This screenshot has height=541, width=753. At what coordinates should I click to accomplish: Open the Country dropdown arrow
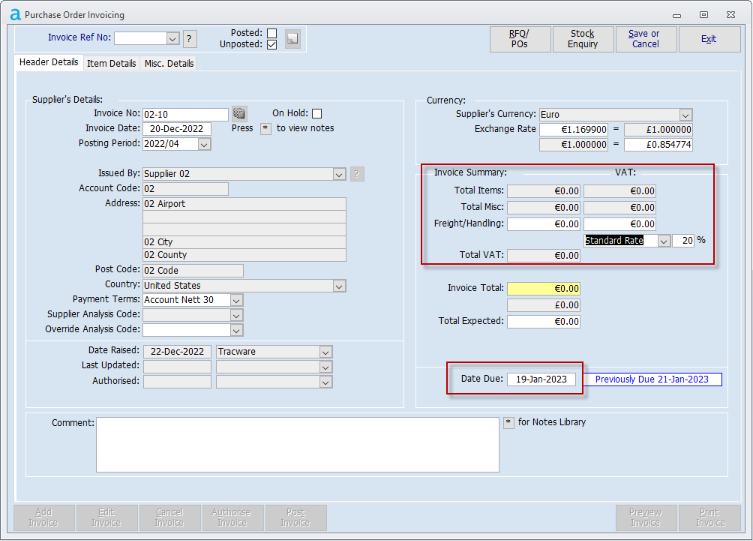(x=339, y=286)
